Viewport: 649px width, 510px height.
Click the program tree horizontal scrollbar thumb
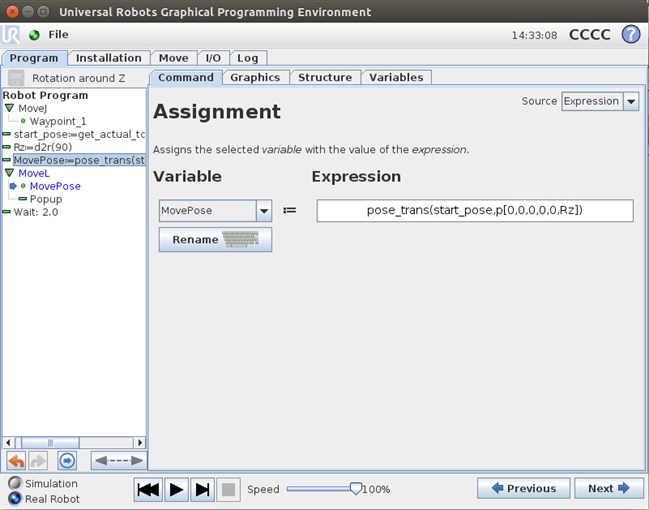(50, 443)
